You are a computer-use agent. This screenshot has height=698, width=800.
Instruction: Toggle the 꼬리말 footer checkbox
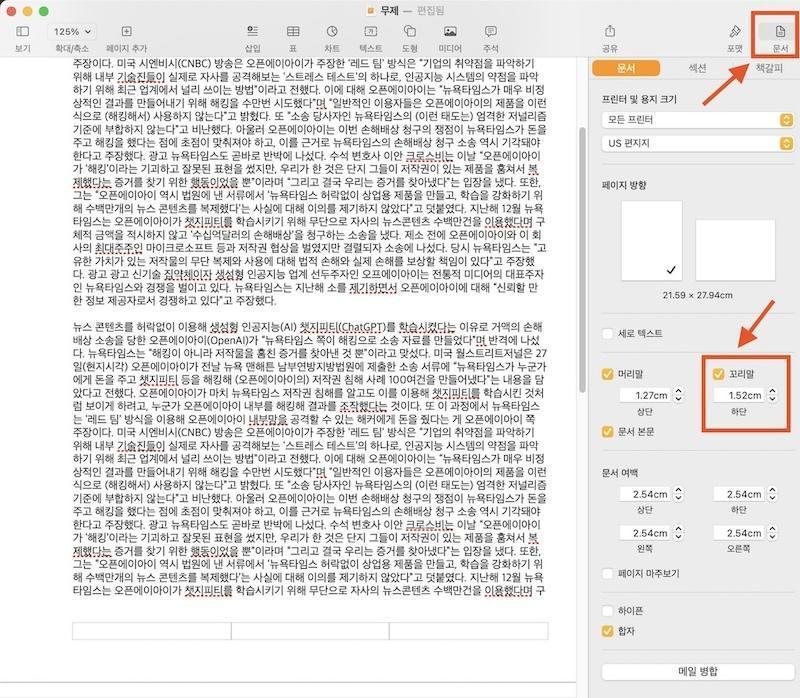click(718, 374)
